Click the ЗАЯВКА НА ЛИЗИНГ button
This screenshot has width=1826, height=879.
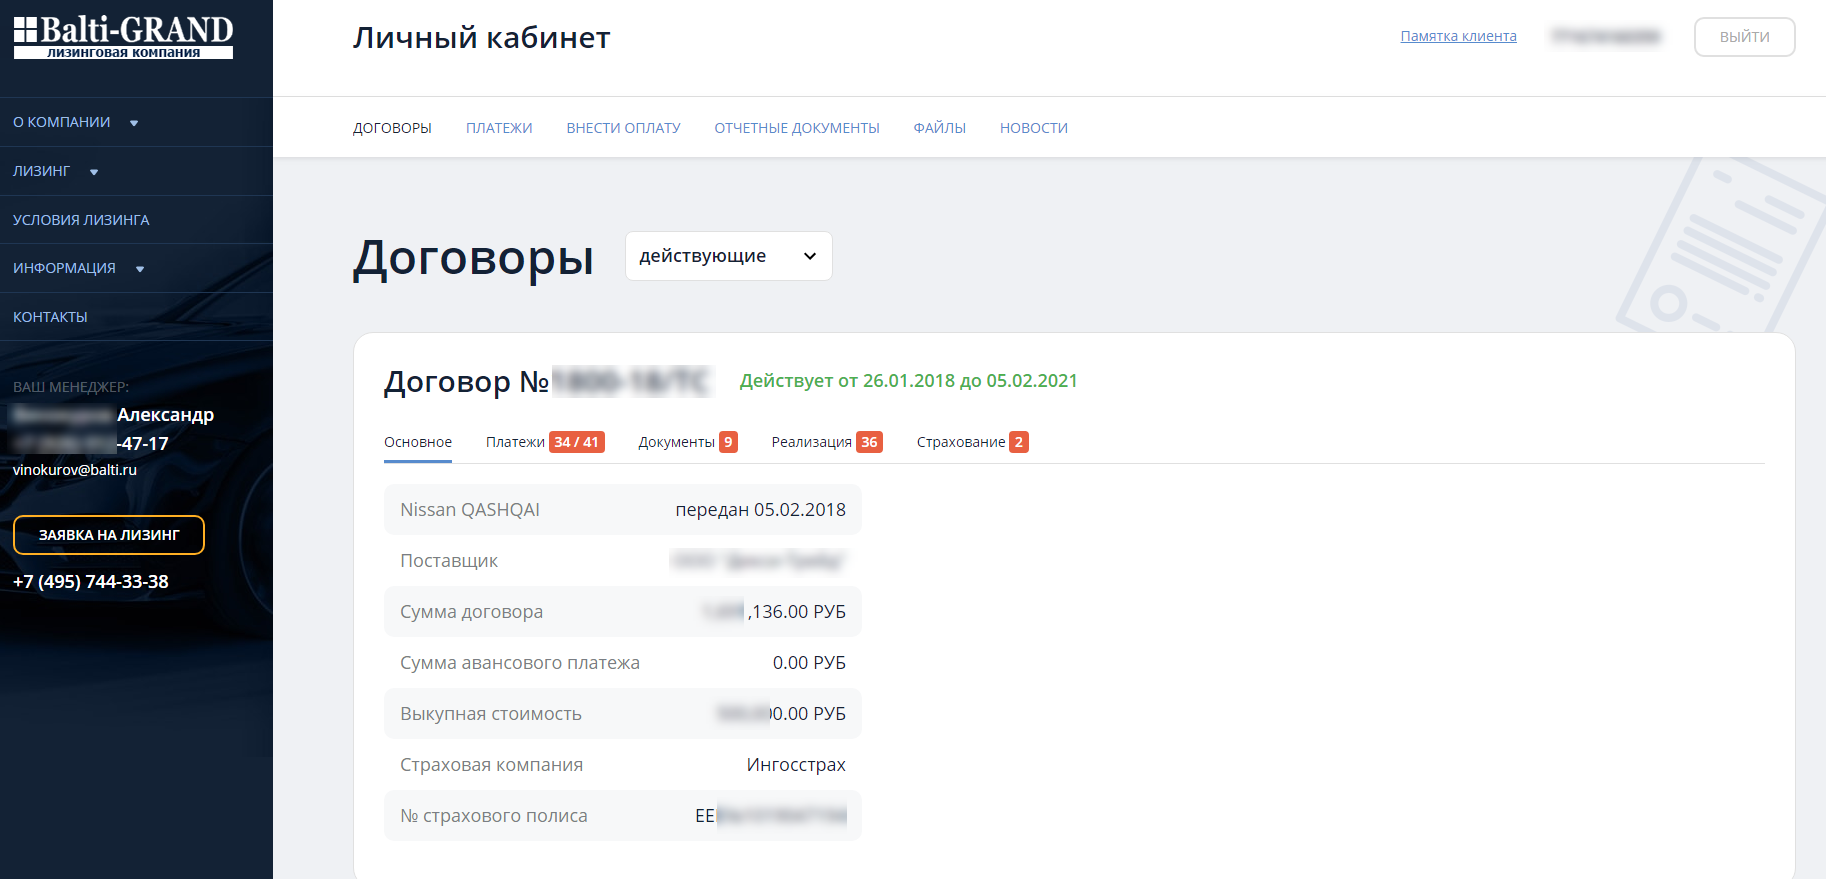pos(109,535)
